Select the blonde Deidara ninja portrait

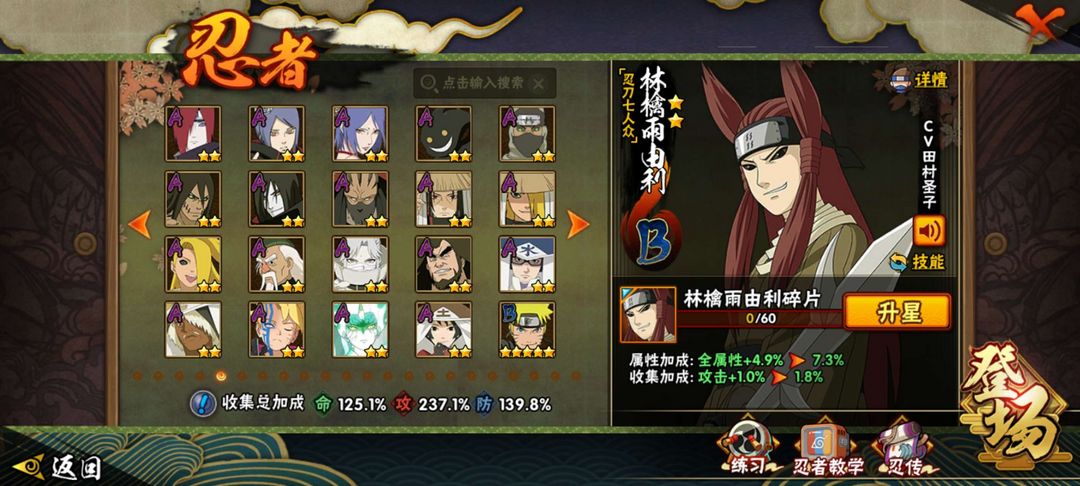(193, 264)
